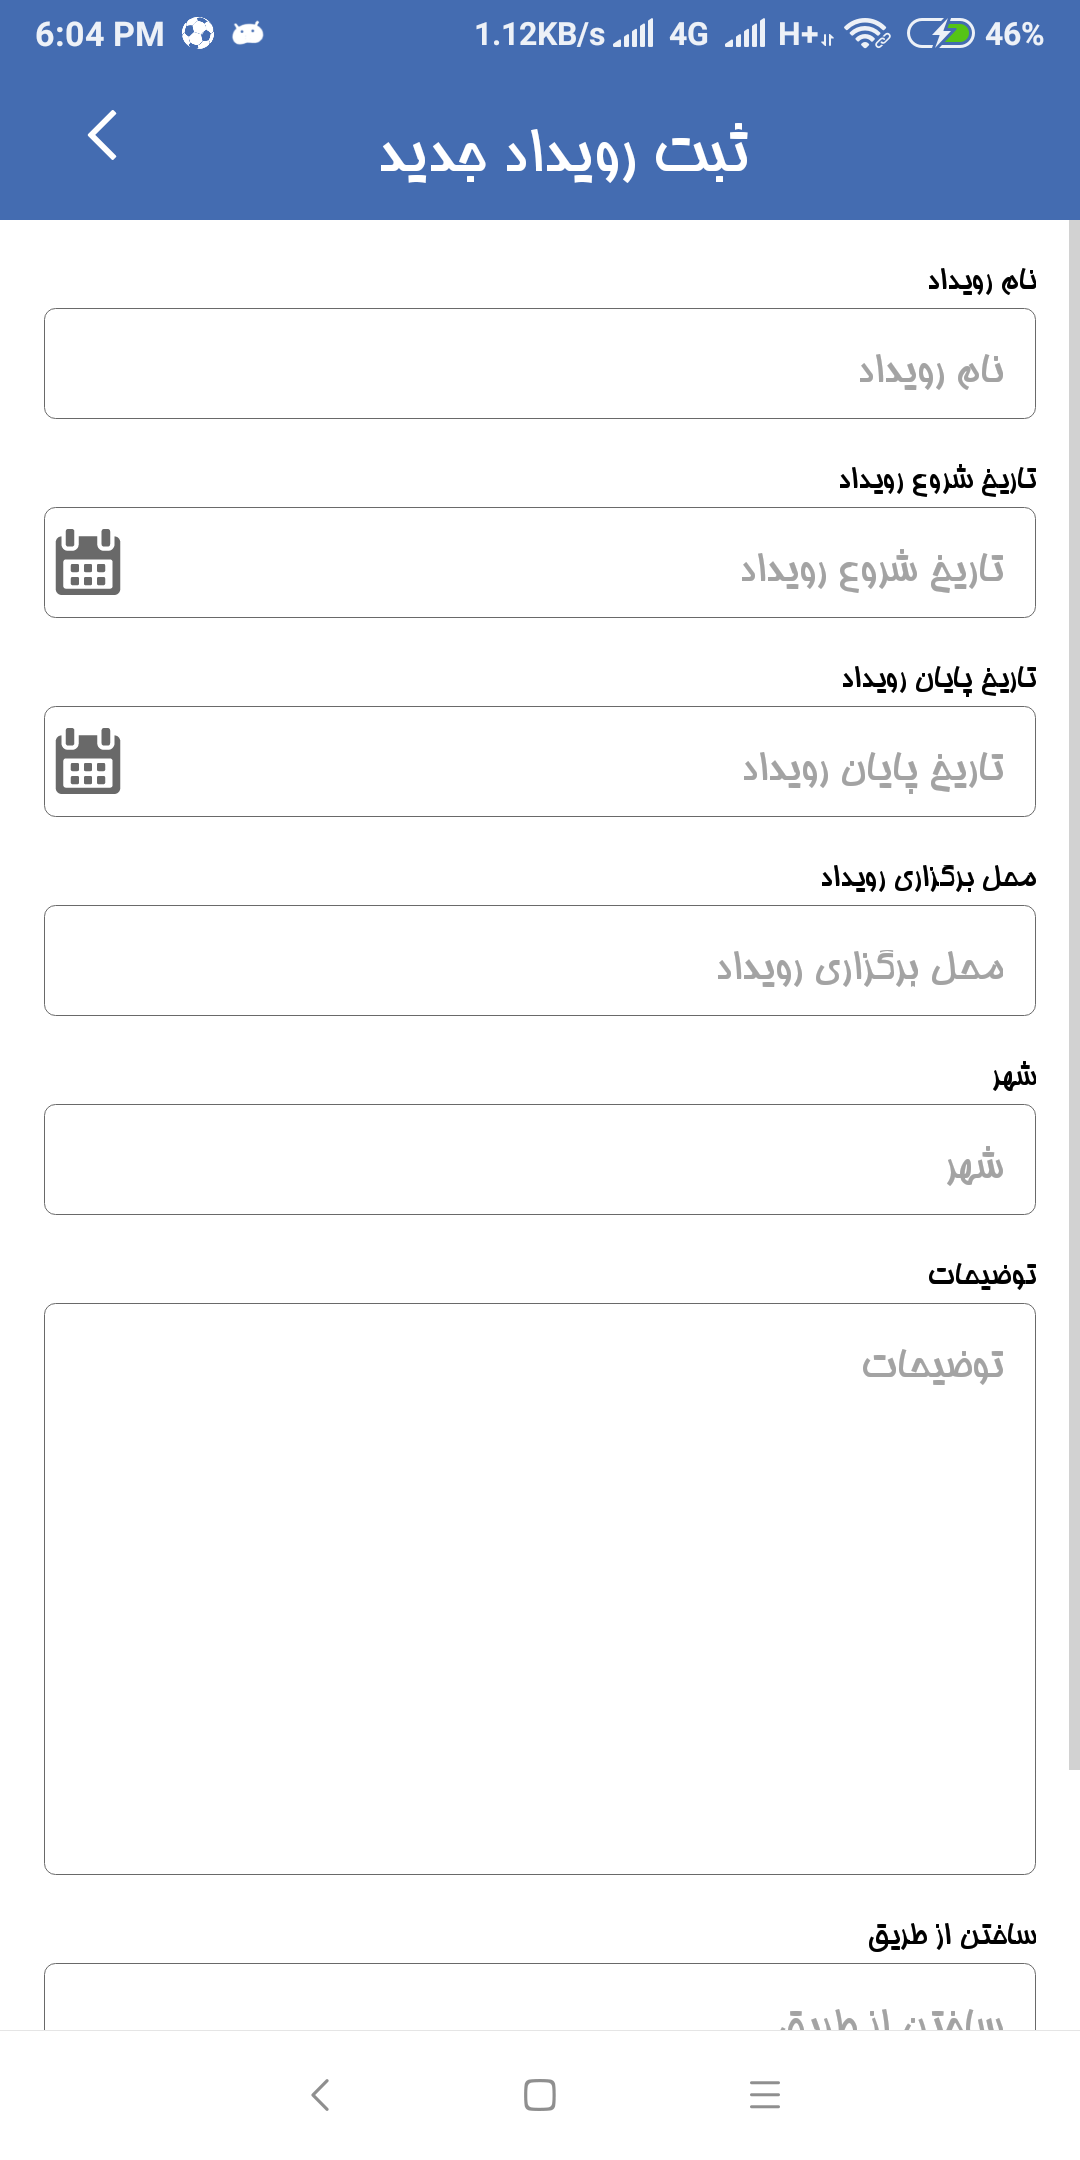This screenshot has width=1080, height=2160.
Task: Tap the Wi-Fi icon in status bar
Action: click(866, 34)
